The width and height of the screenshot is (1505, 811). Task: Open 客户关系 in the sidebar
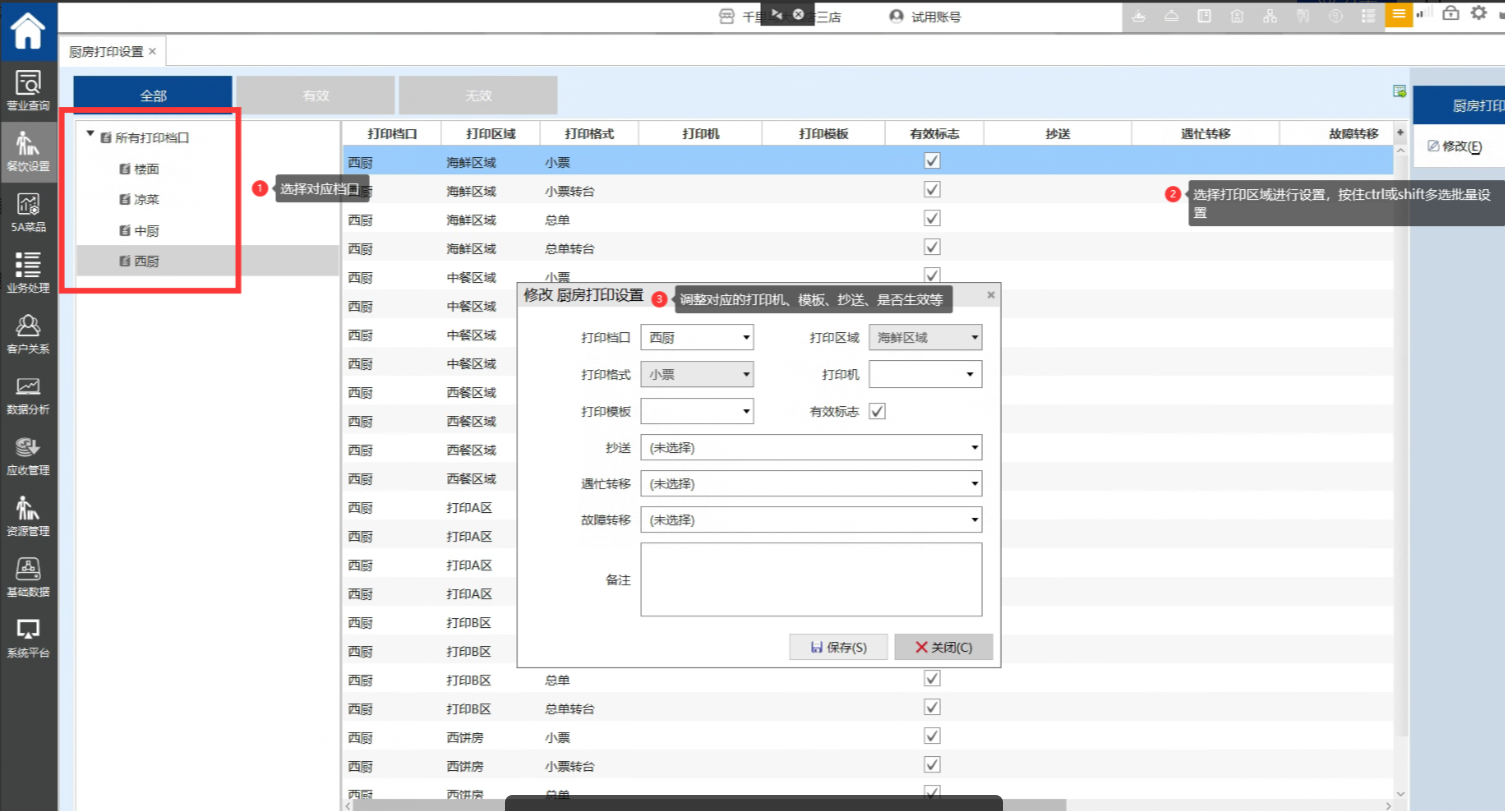pyautogui.click(x=28, y=333)
